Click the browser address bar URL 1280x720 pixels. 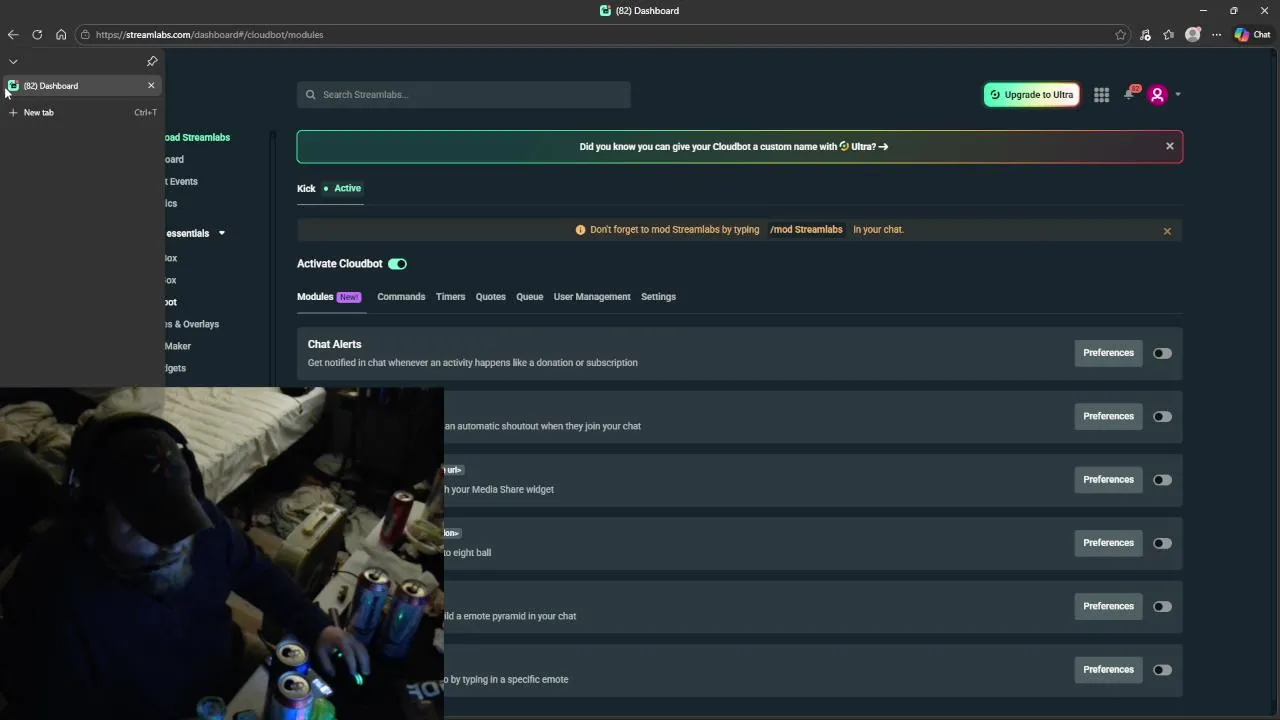tap(209, 34)
